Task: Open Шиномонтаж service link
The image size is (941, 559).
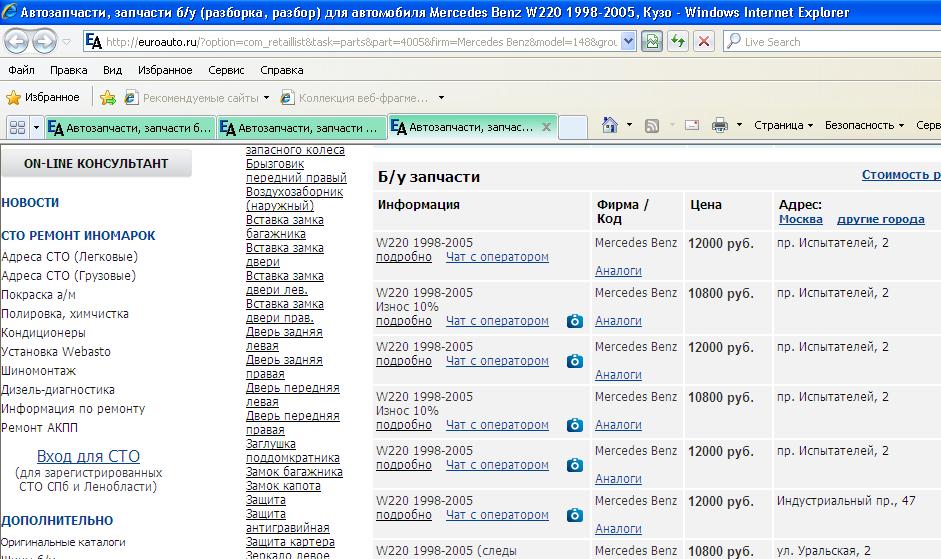Action: click(39, 371)
